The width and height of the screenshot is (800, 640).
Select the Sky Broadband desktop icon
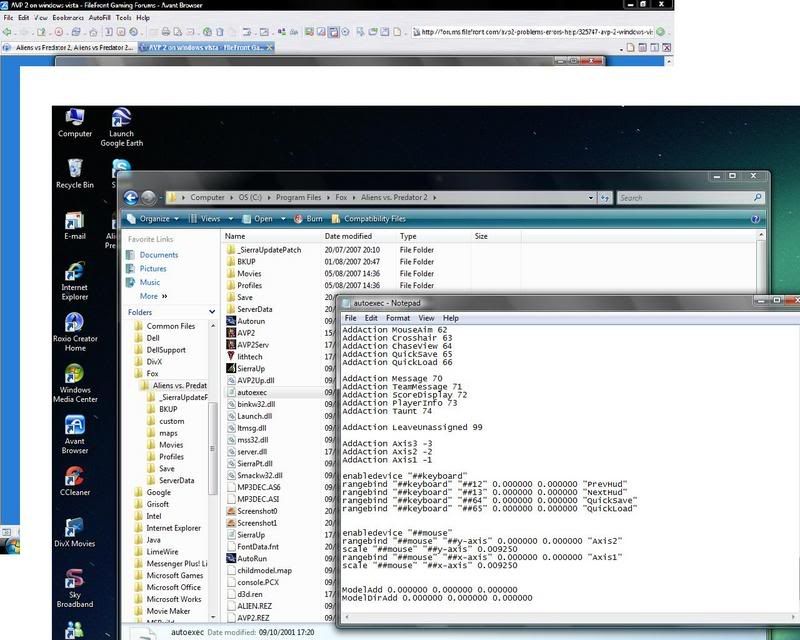pos(74,588)
